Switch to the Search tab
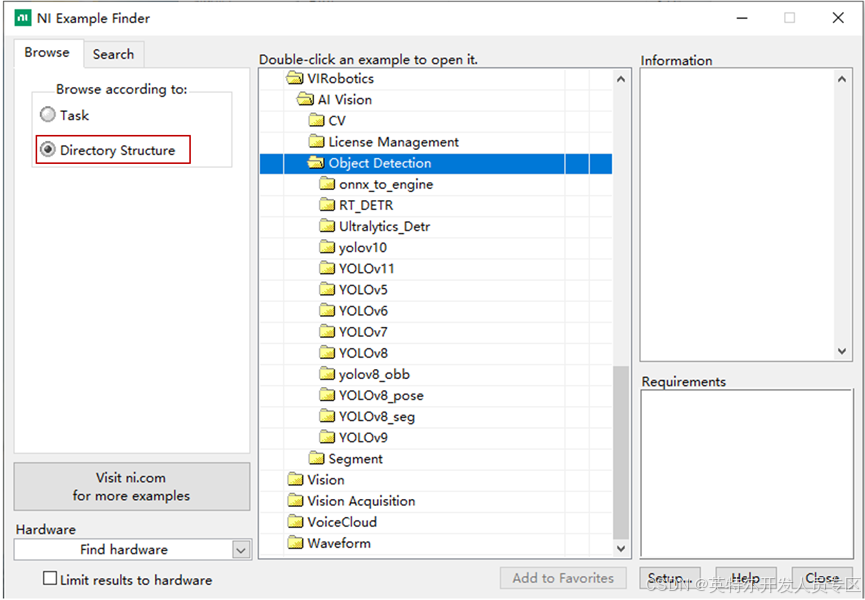This screenshot has height=600, width=865. 113,54
